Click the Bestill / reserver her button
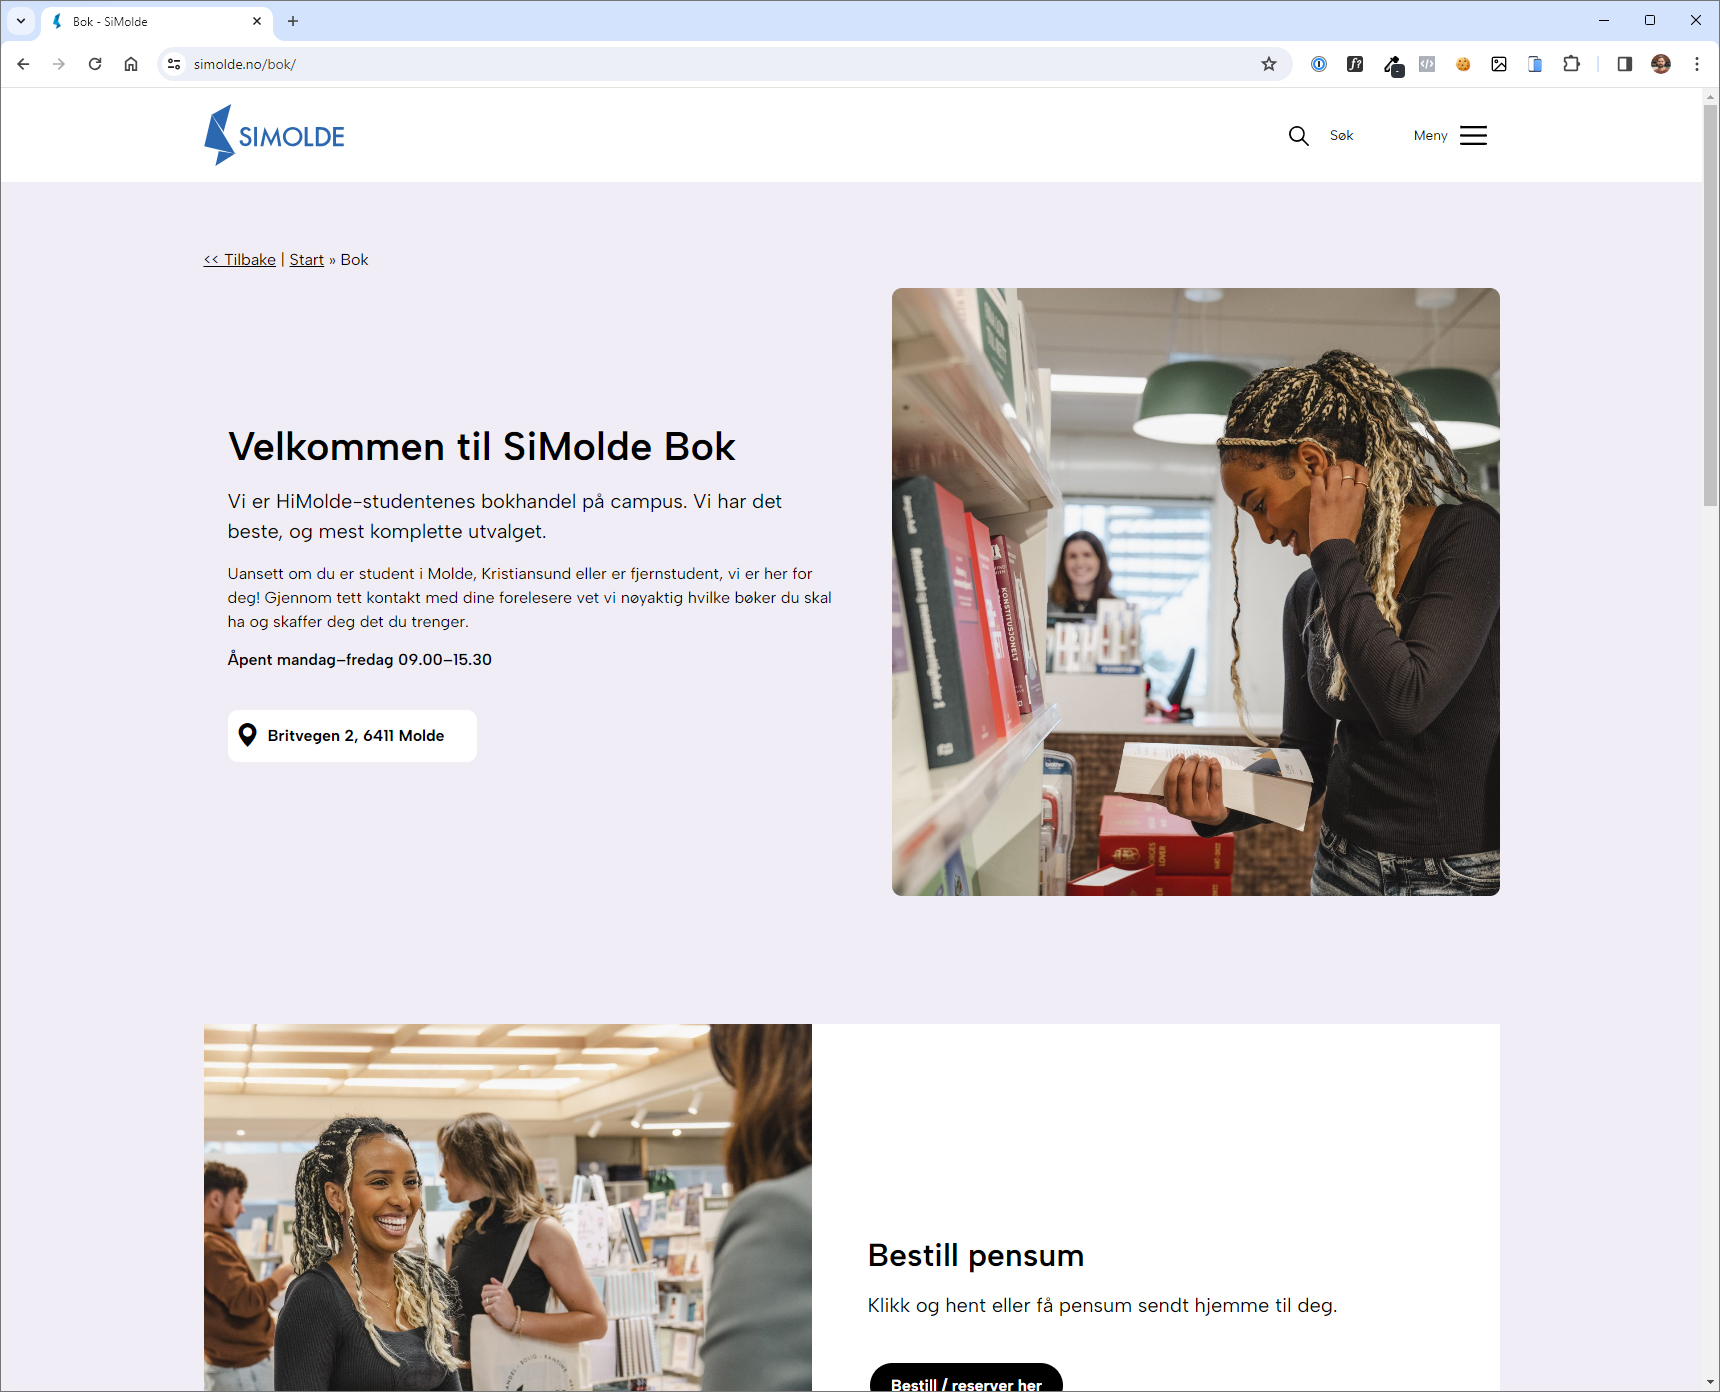This screenshot has width=1720, height=1392. click(x=966, y=1378)
